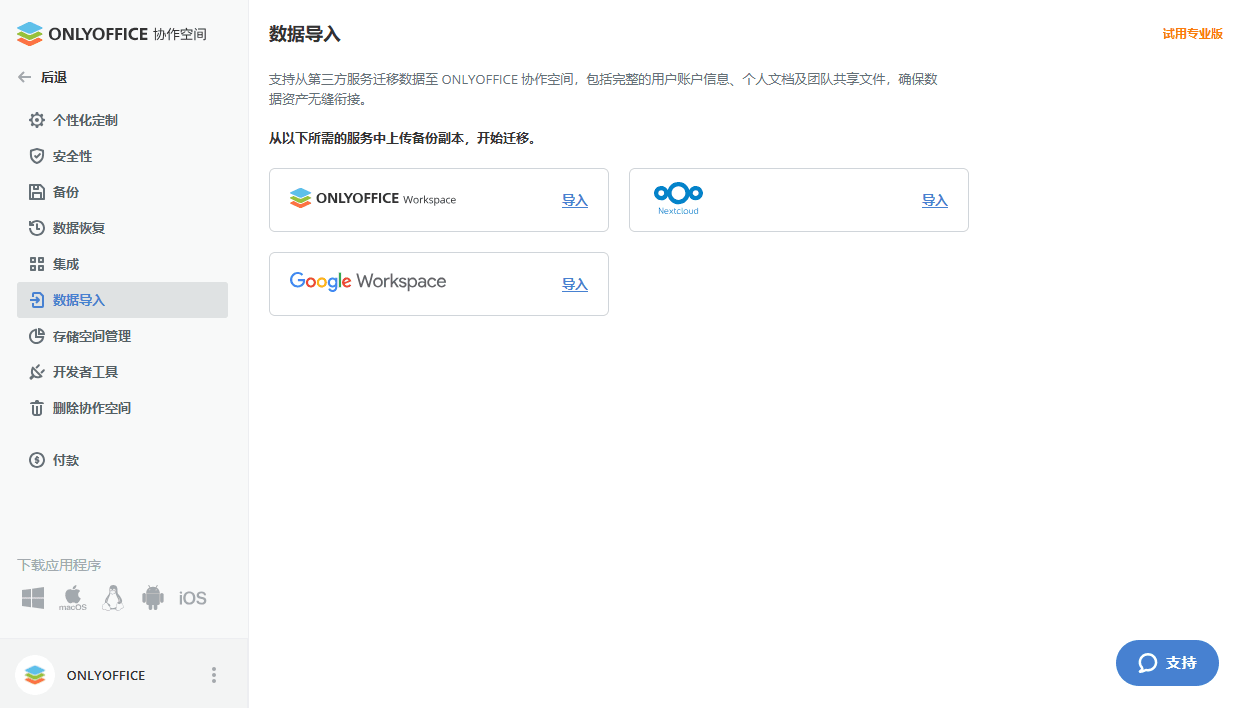Open the 支持 chat button
1240x708 pixels.
pos(1167,663)
